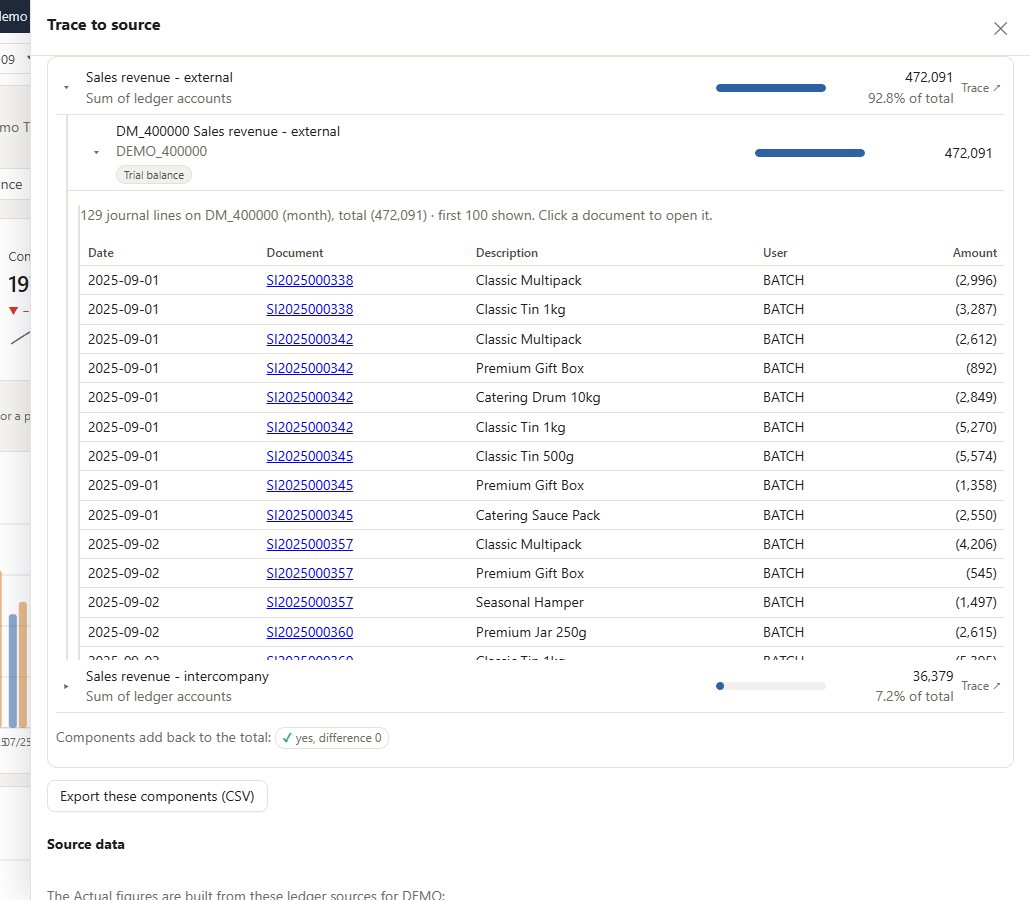Select the Trial balance tag

154,175
